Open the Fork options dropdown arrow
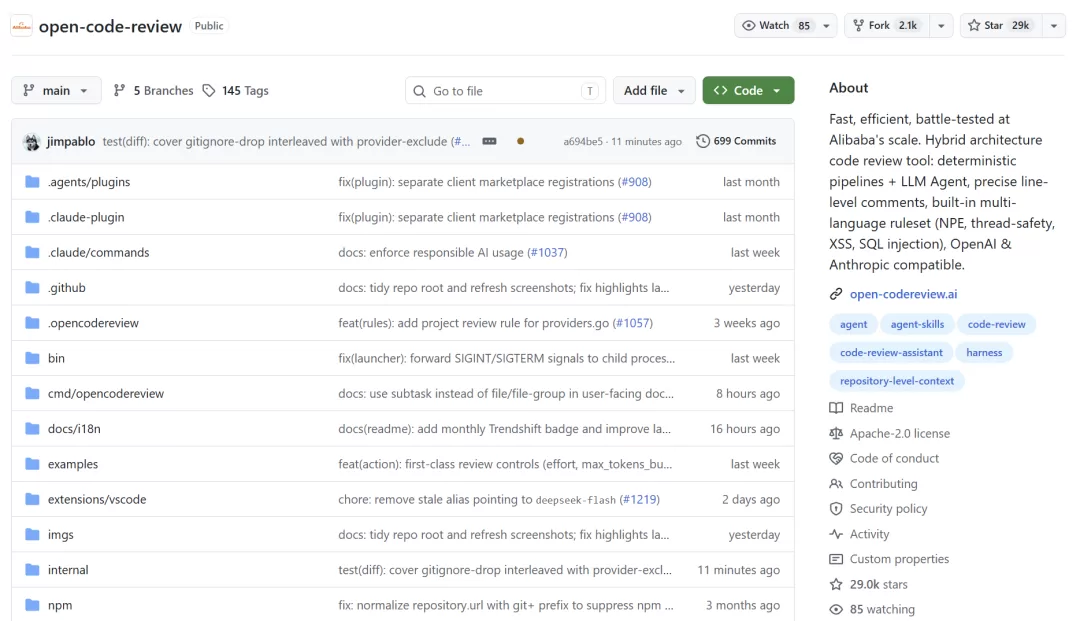Viewport: 1080px width, 621px height. pos(941,26)
